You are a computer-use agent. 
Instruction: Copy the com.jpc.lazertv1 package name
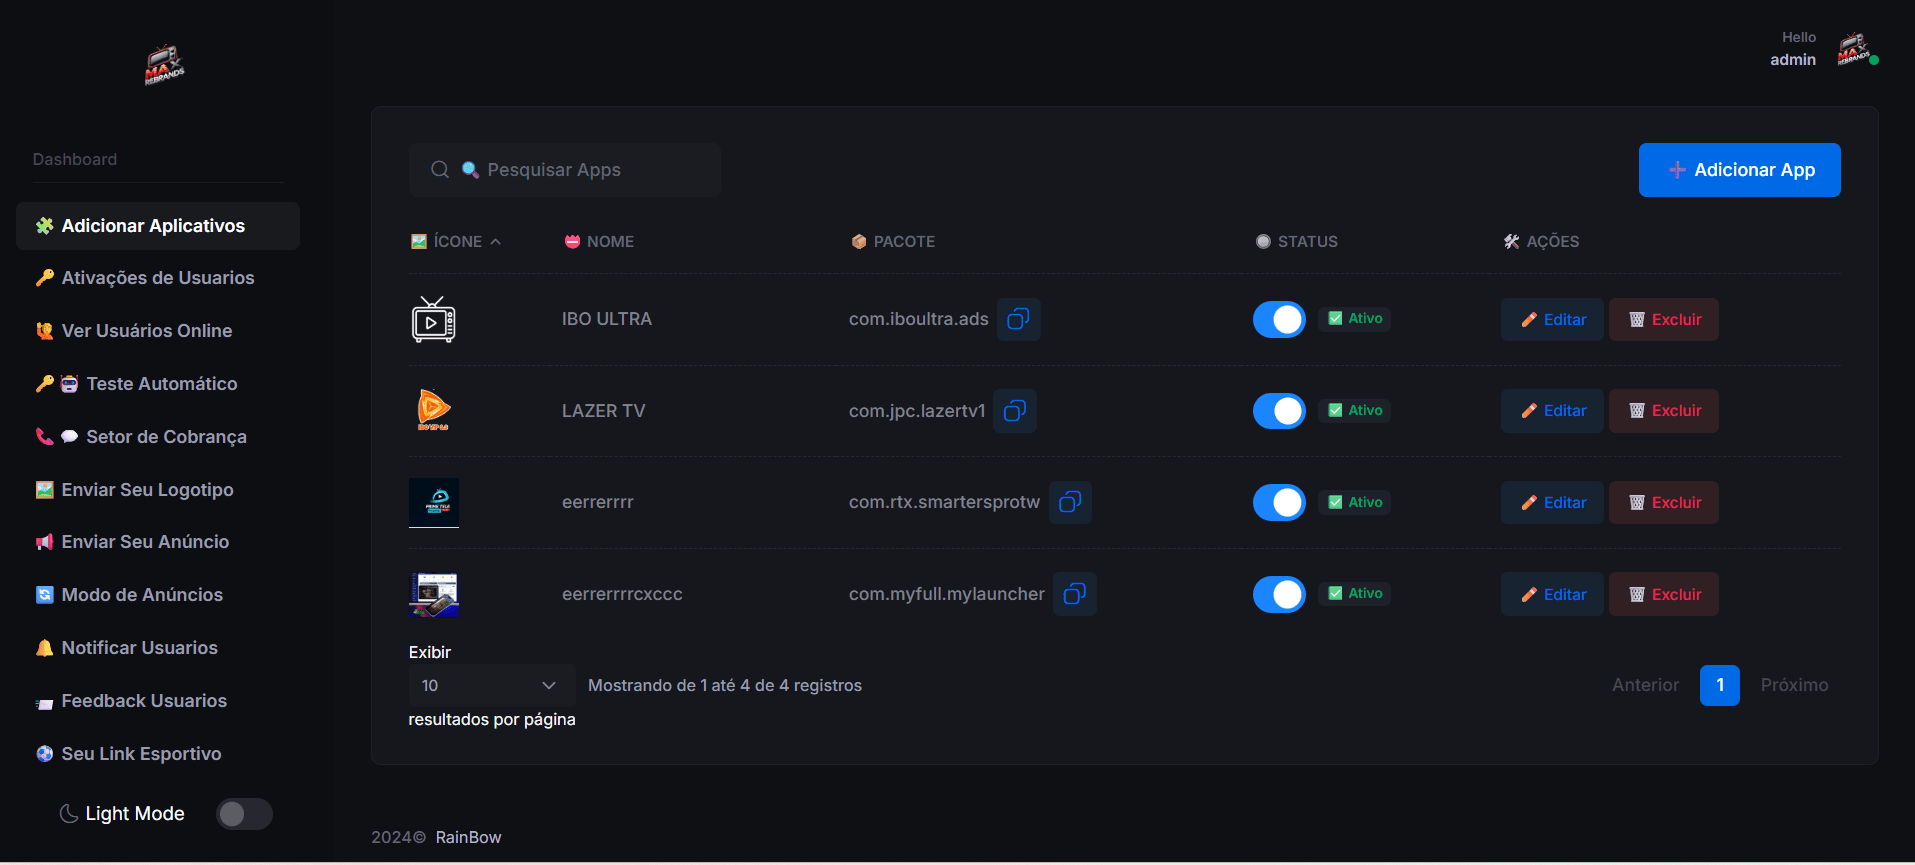(1014, 411)
